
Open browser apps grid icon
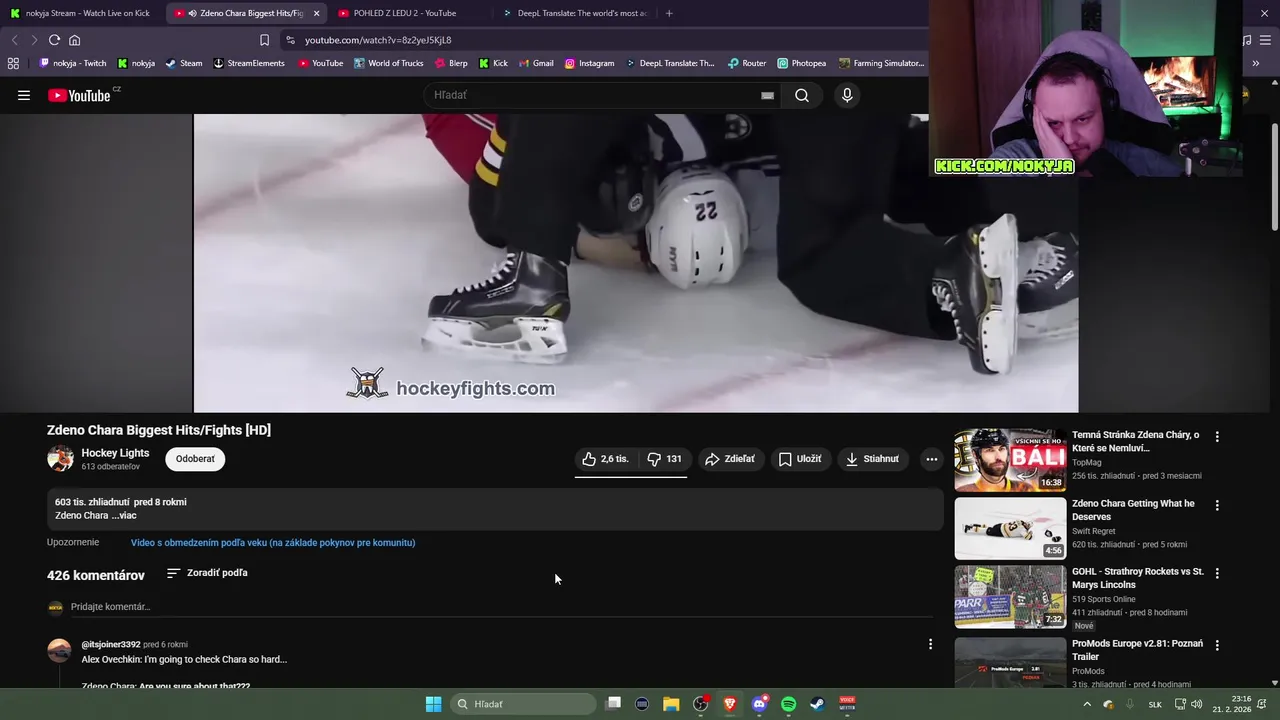(x=13, y=63)
